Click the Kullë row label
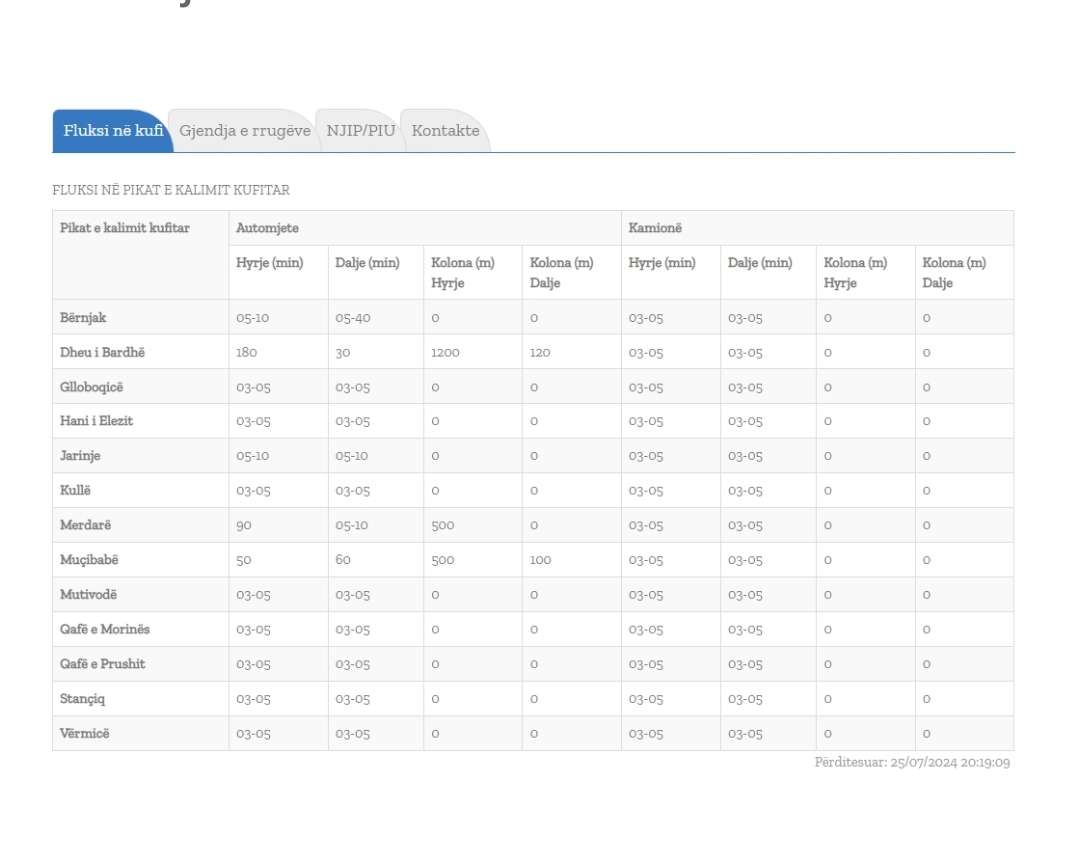1078x842 pixels. click(75, 490)
